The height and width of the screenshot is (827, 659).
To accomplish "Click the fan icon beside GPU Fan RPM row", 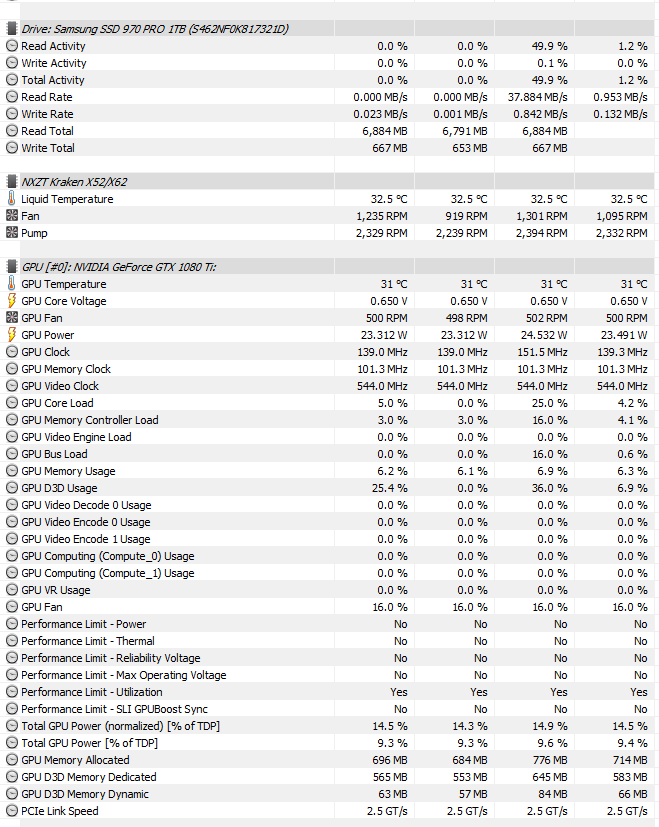I will pyautogui.click(x=12, y=318).
